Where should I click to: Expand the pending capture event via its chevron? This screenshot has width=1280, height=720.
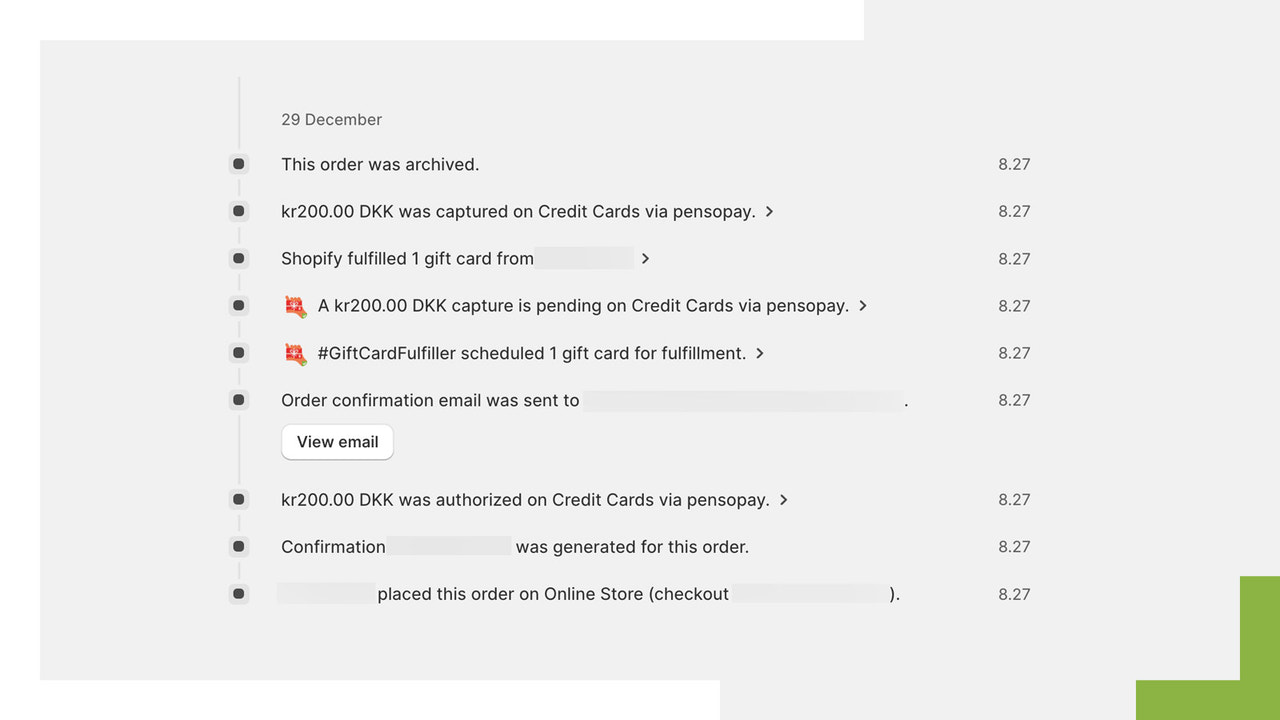click(862, 305)
